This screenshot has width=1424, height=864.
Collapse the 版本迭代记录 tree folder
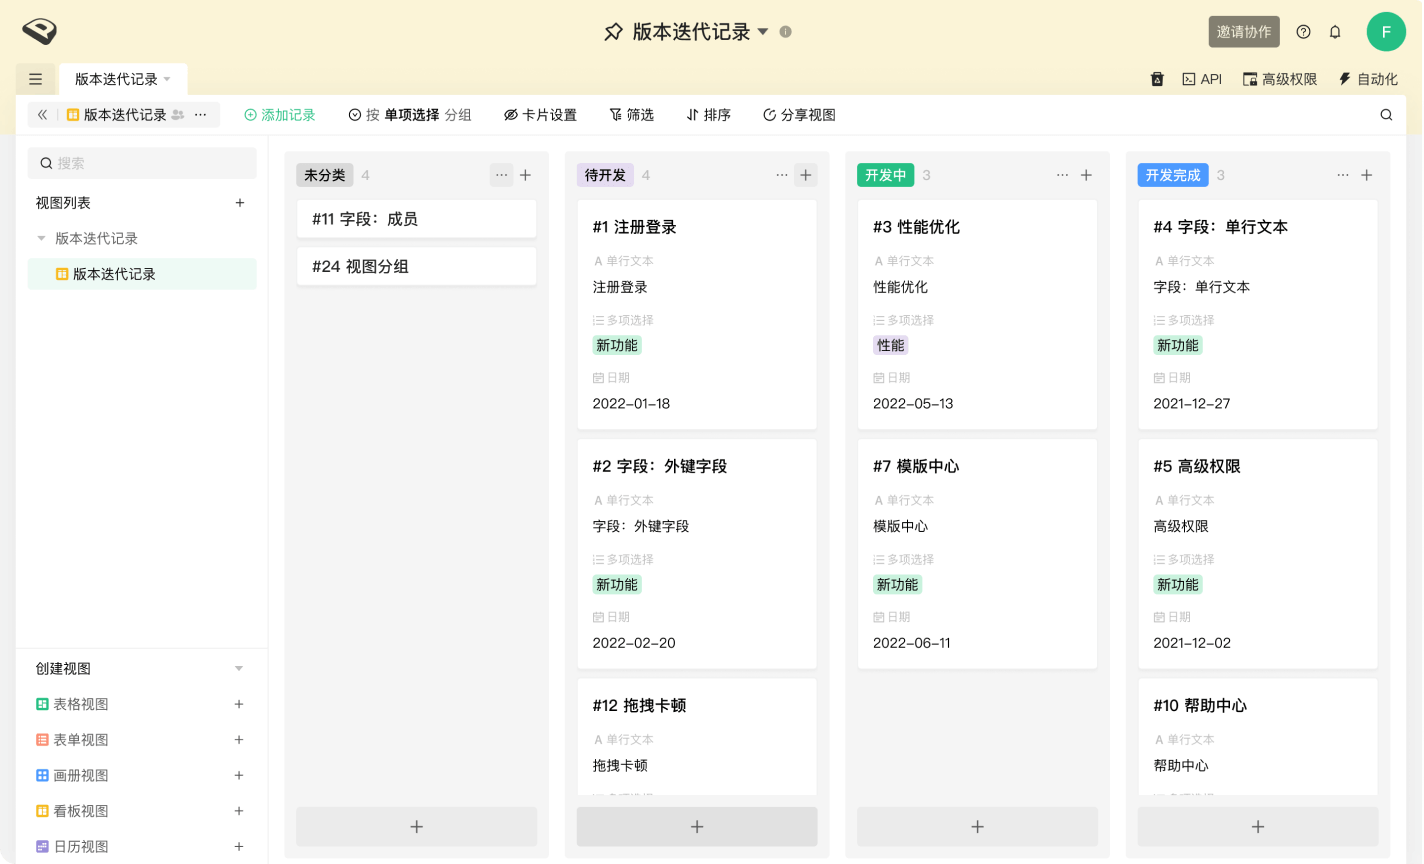point(41,239)
